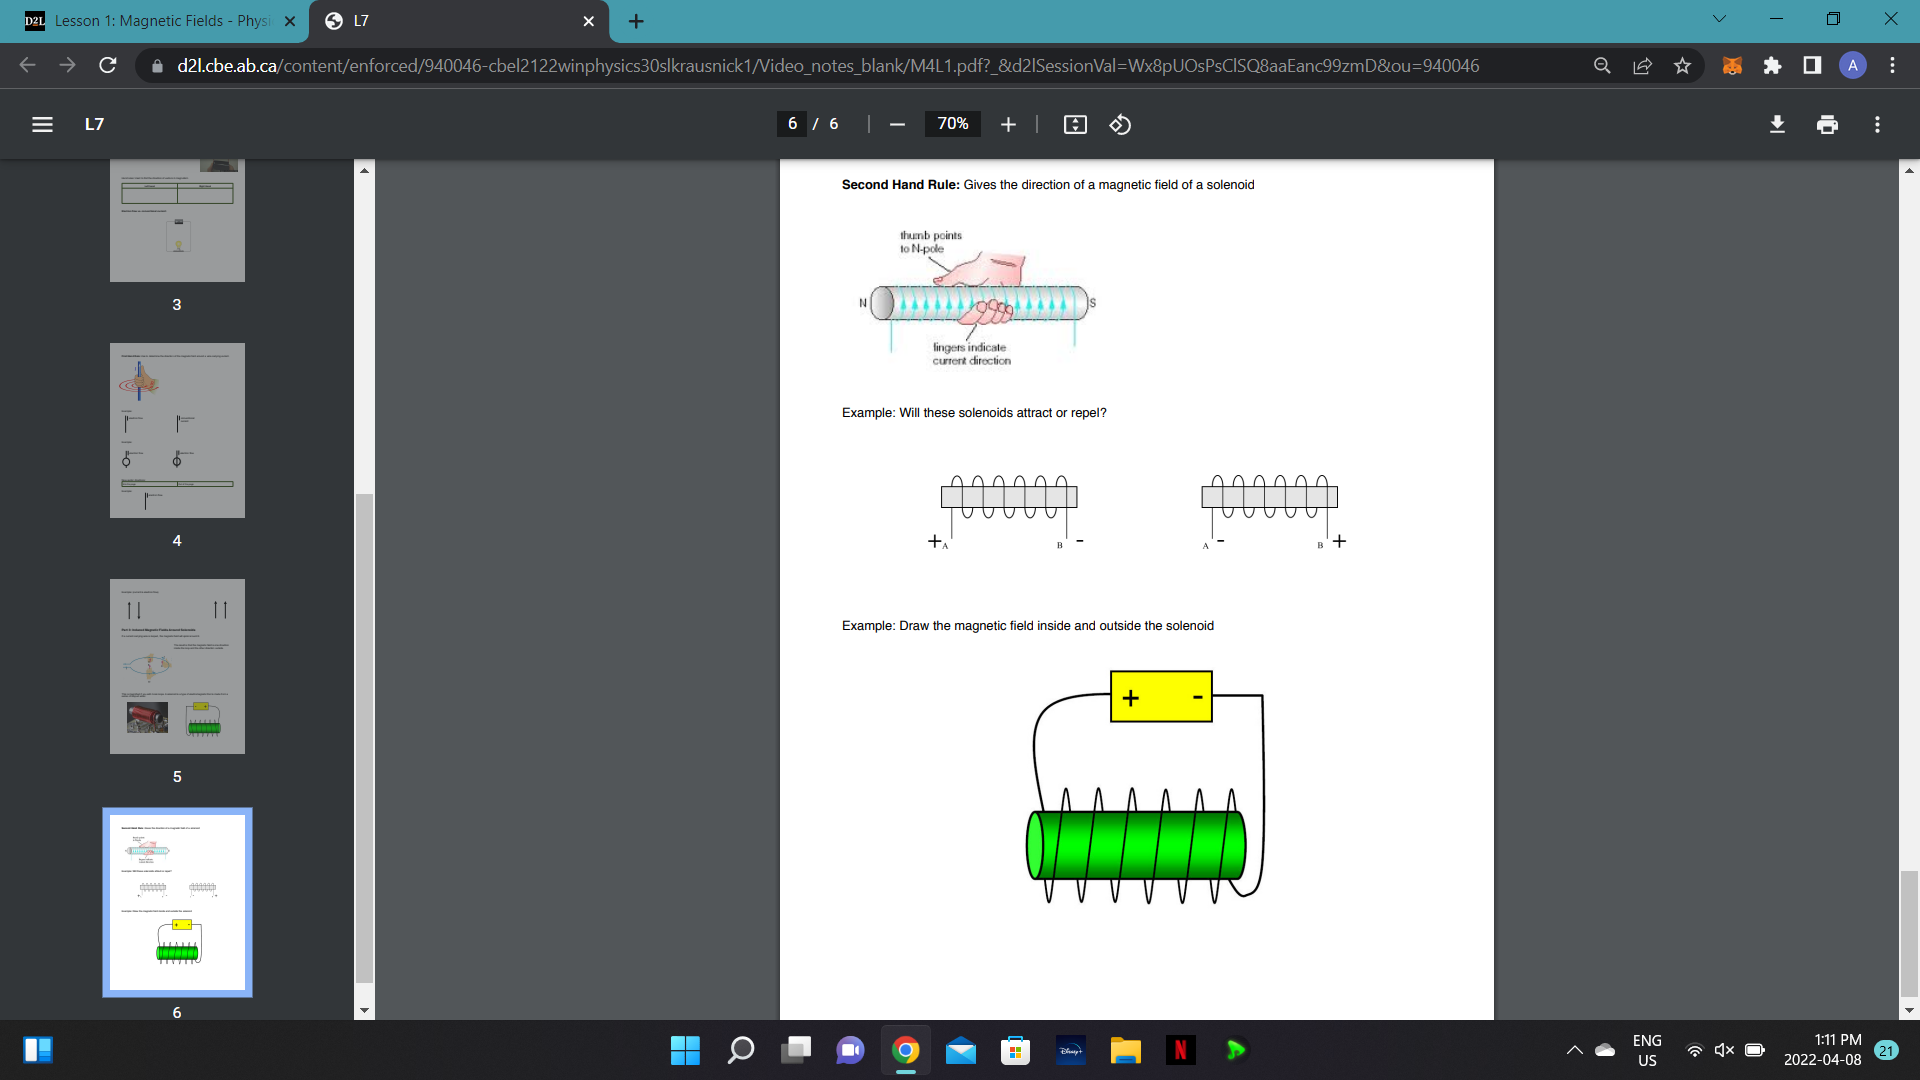Toggle the PDF sidebar menu icon
Viewport: 1920px width, 1080px height.
click(42, 124)
